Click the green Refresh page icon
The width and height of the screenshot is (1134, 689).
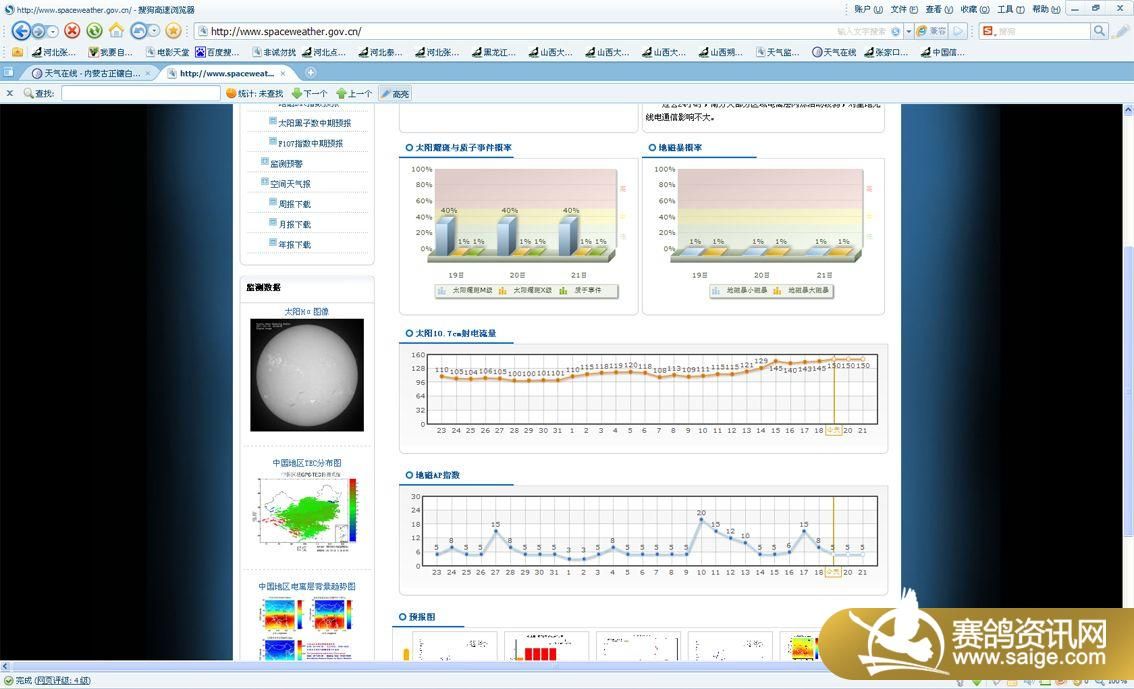94,31
